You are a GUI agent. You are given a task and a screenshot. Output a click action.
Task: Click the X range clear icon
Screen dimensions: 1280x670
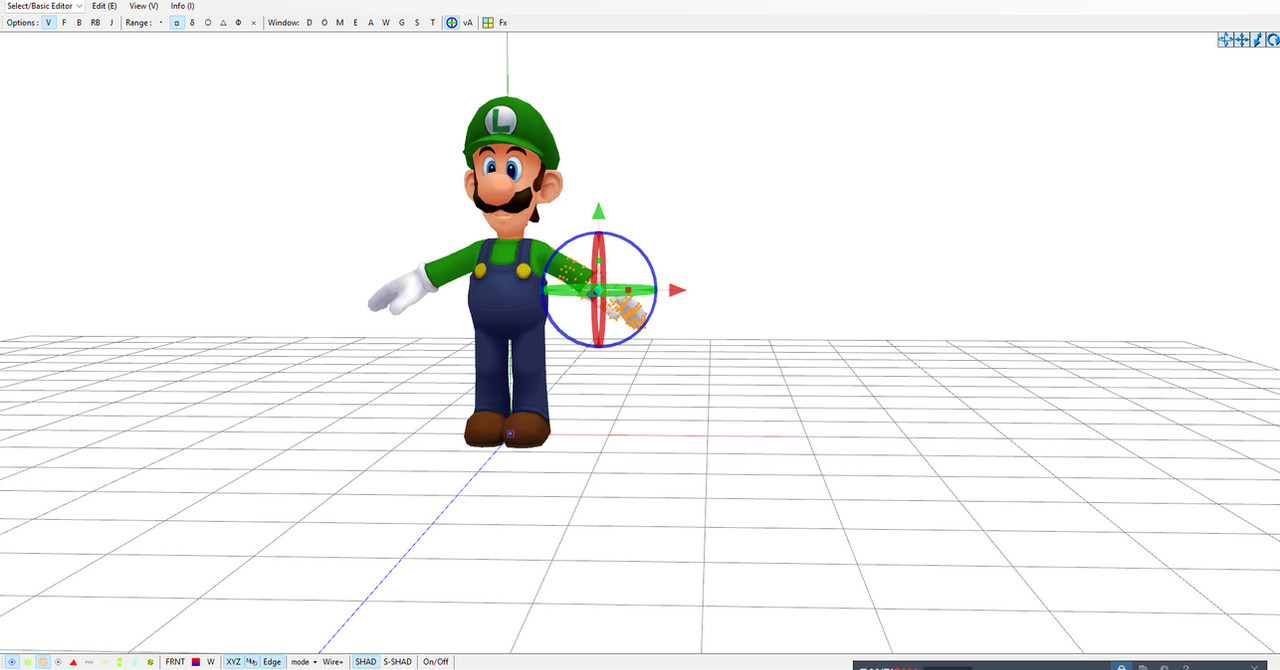253,22
